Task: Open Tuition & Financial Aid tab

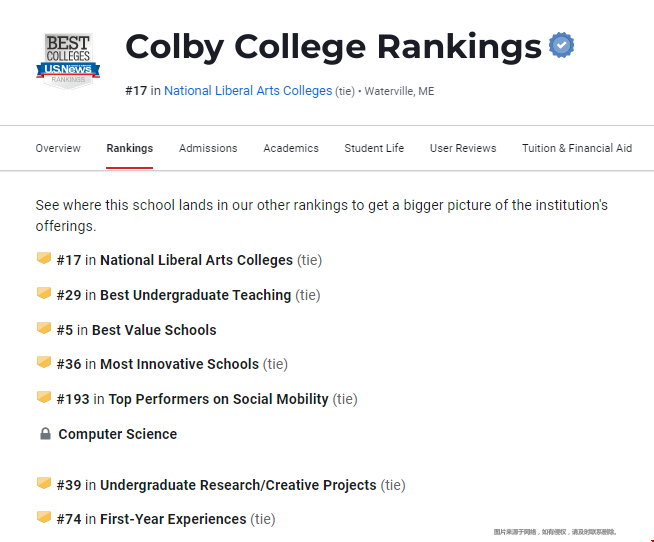Action: pyautogui.click(x=577, y=148)
